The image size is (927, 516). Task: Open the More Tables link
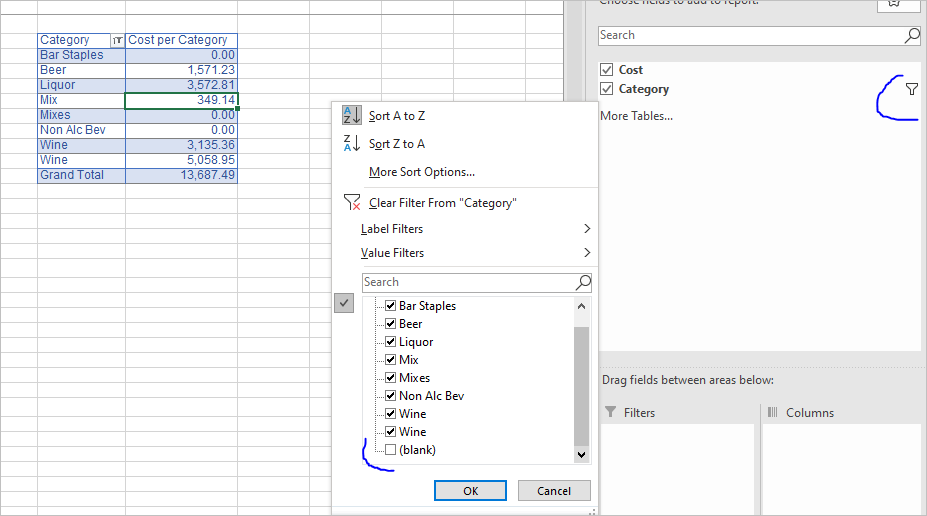click(x=636, y=116)
